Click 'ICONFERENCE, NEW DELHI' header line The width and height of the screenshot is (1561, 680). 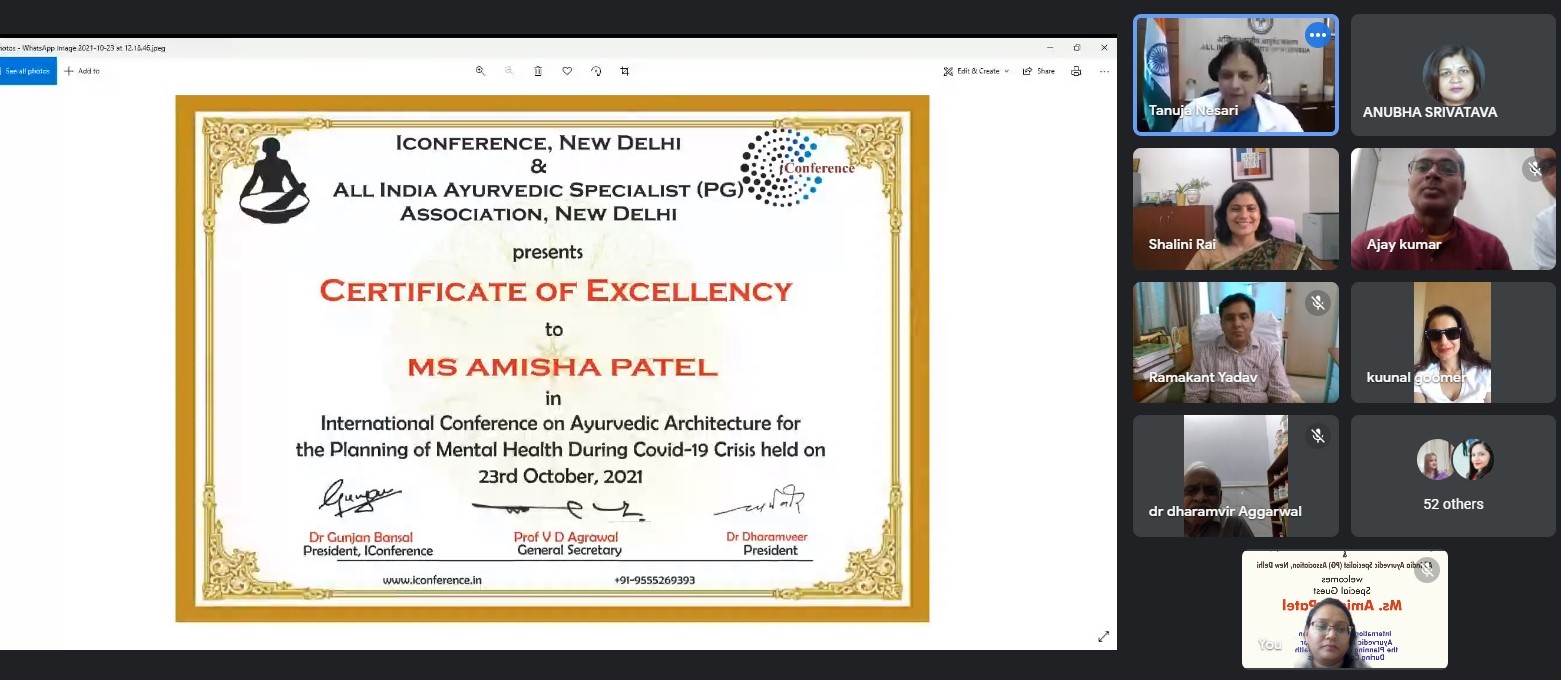click(x=538, y=143)
